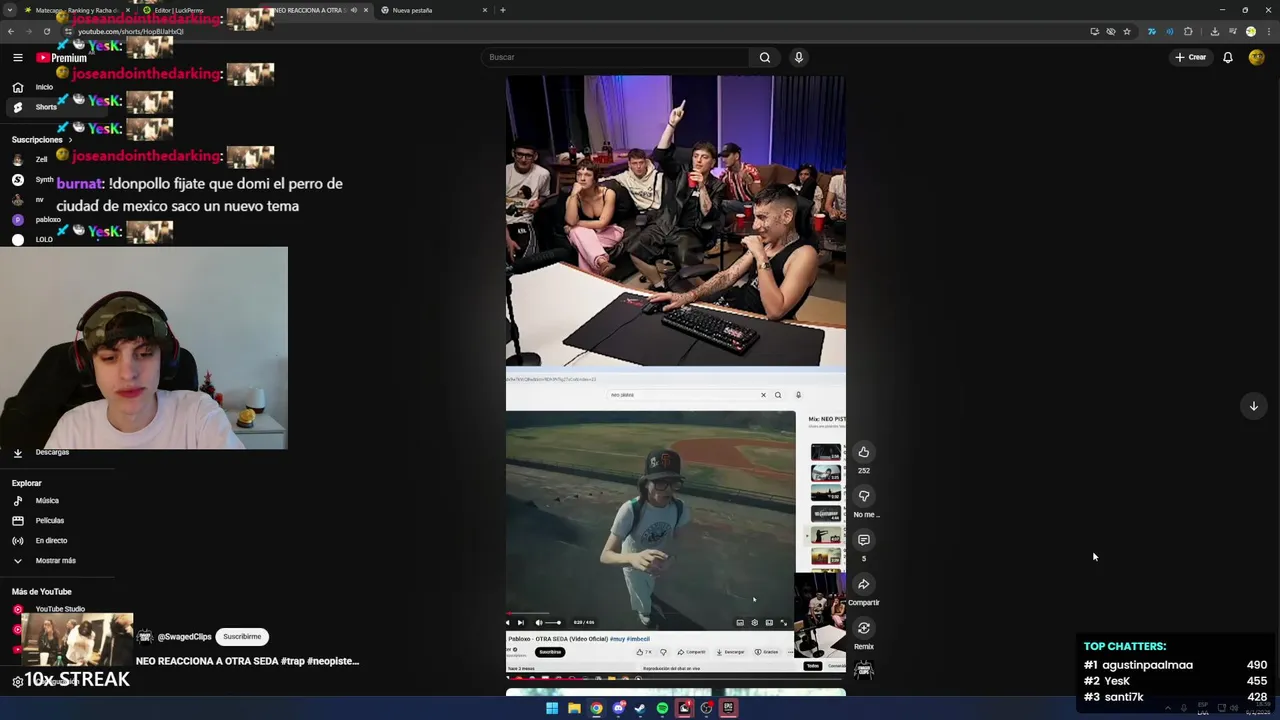This screenshot has height=720, width=1280.
Task: Remix this Short
Action: click(864, 628)
